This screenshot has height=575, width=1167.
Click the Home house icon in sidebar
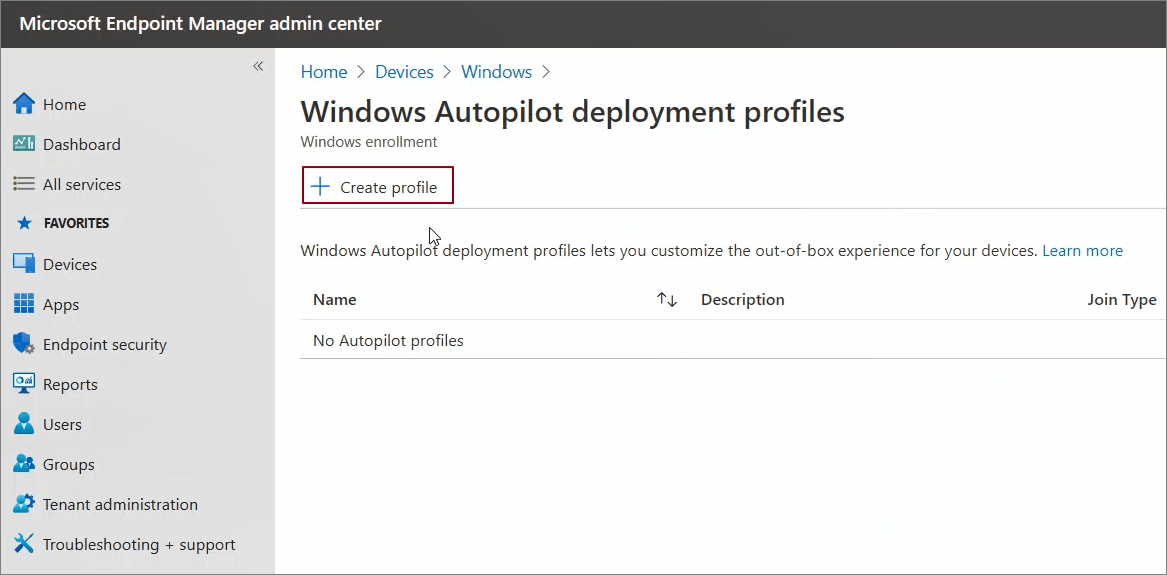click(24, 104)
